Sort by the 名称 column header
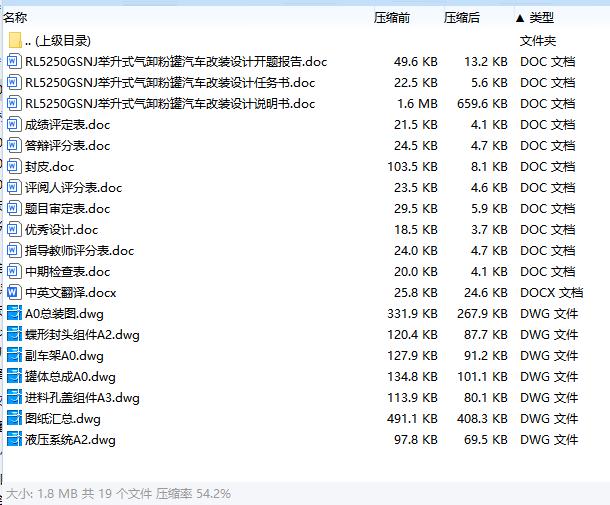The height and width of the screenshot is (505, 610). [15, 18]
